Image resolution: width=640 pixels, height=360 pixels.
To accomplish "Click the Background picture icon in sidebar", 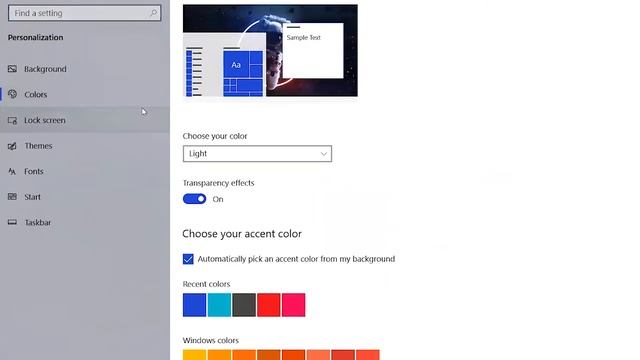I will click(12, 69).
